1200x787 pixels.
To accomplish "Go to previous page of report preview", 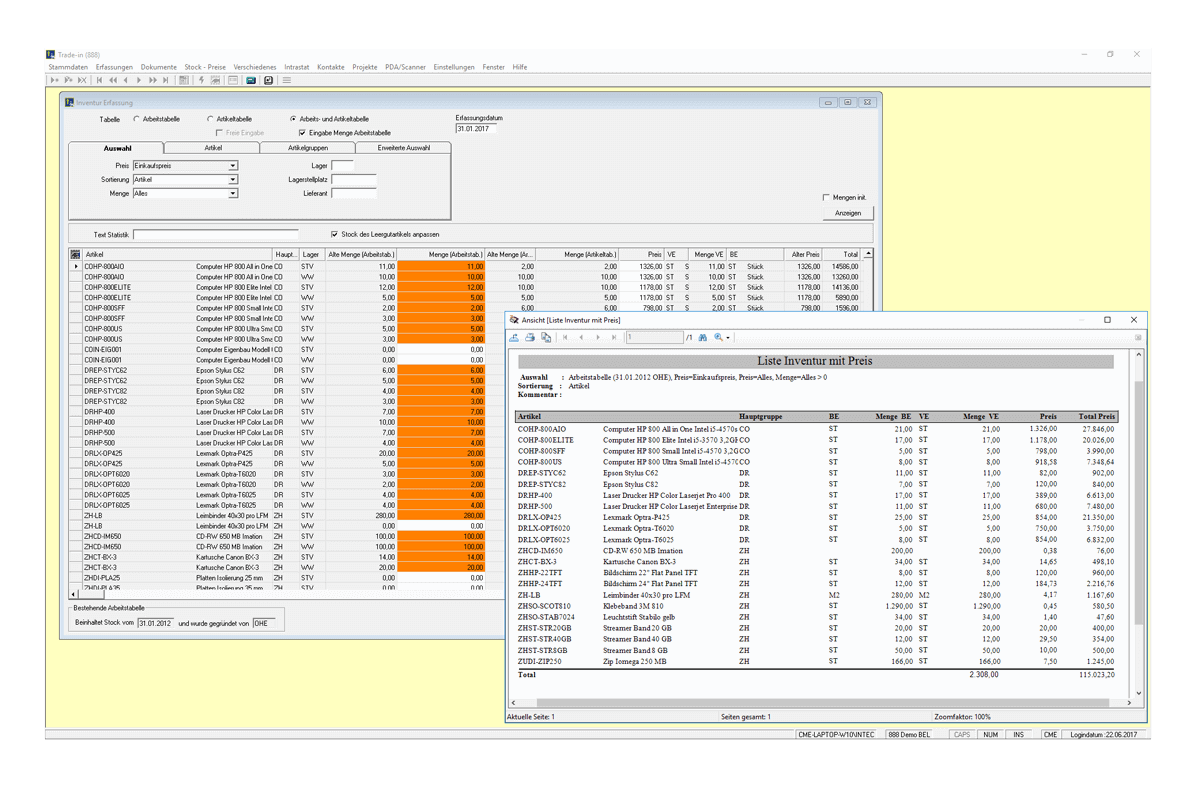I will pos(581,338).
